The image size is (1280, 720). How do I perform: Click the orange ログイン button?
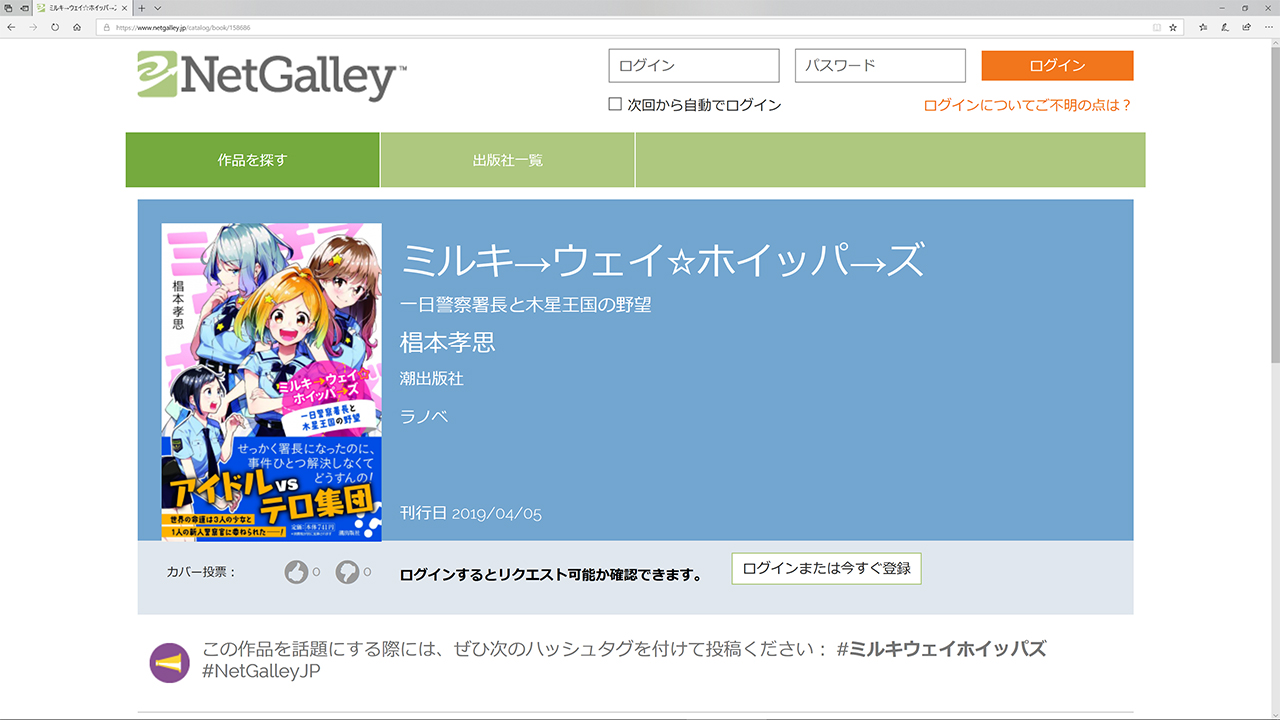(x=1057, y=66)
